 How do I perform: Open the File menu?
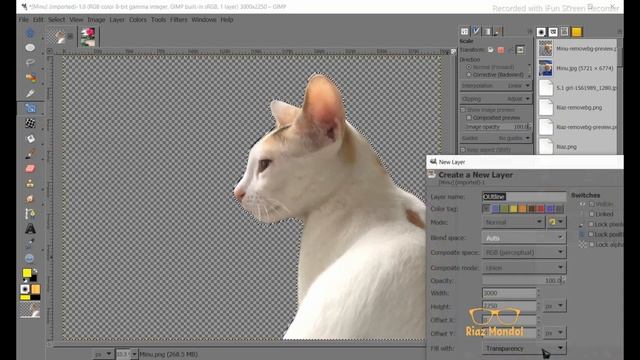(24, 20)
